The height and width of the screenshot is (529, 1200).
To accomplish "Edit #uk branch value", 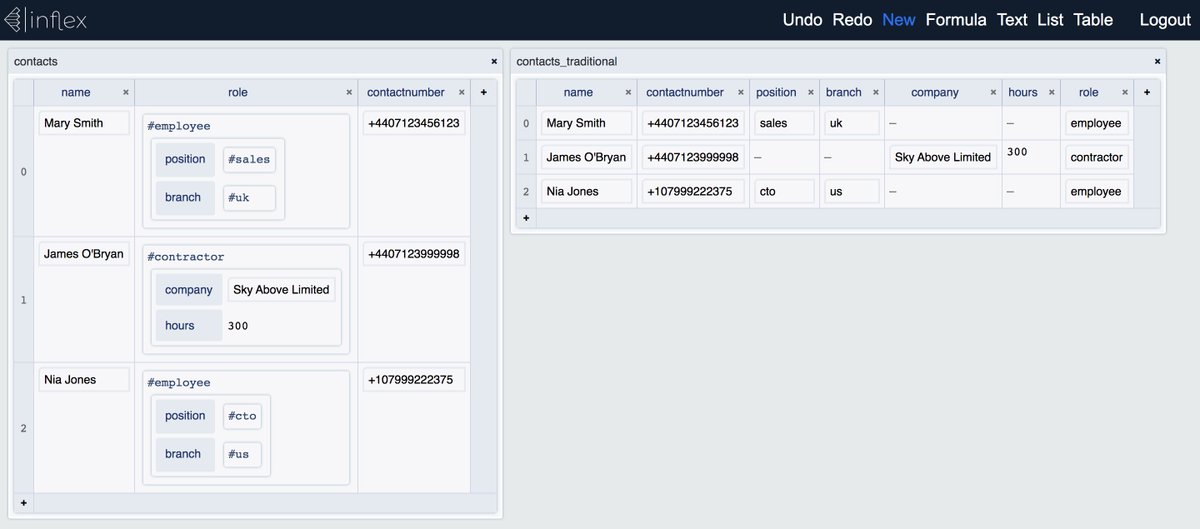I will [x=249, y=197].
